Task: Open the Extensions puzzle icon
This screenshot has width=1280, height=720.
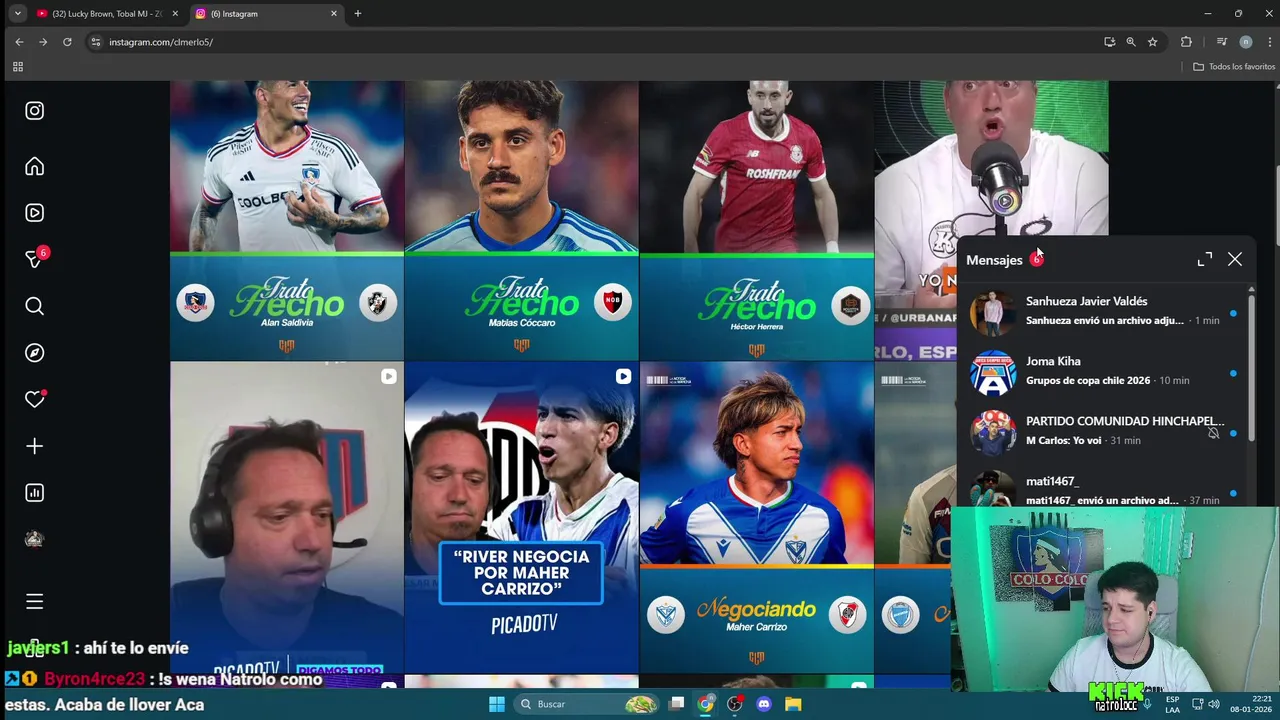Action: 1186,42
